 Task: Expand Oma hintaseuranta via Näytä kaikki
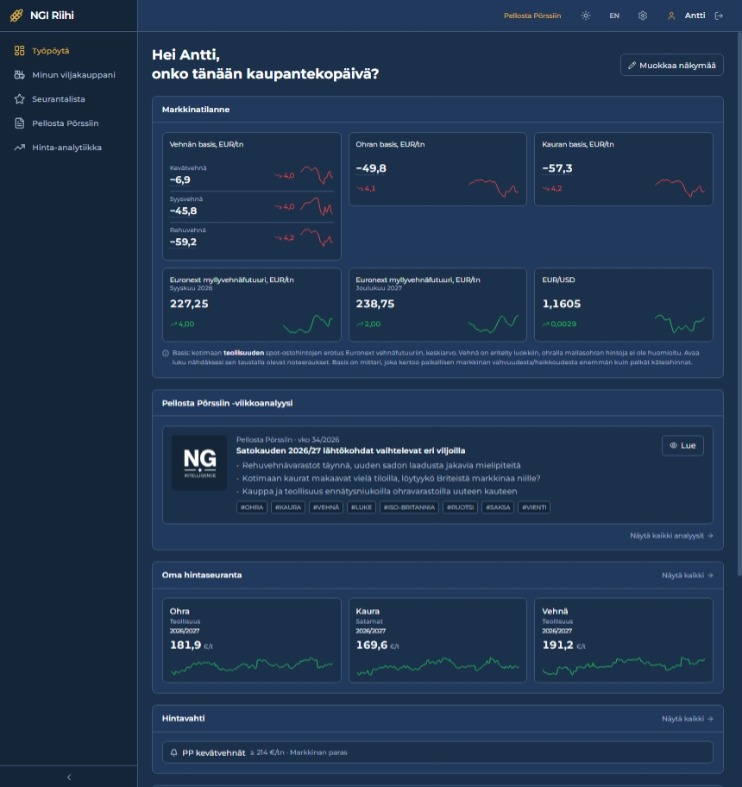[x=687, y=575]
